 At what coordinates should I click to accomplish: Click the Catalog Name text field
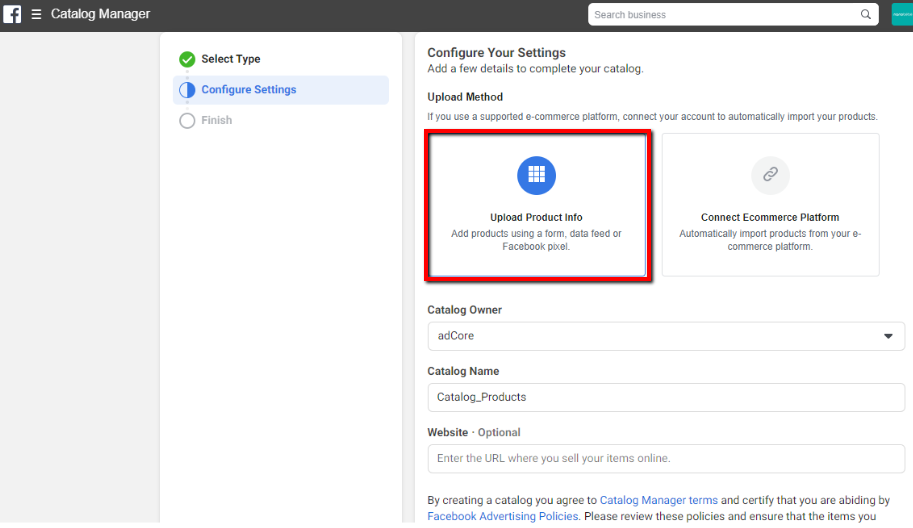tap(665, 397)
